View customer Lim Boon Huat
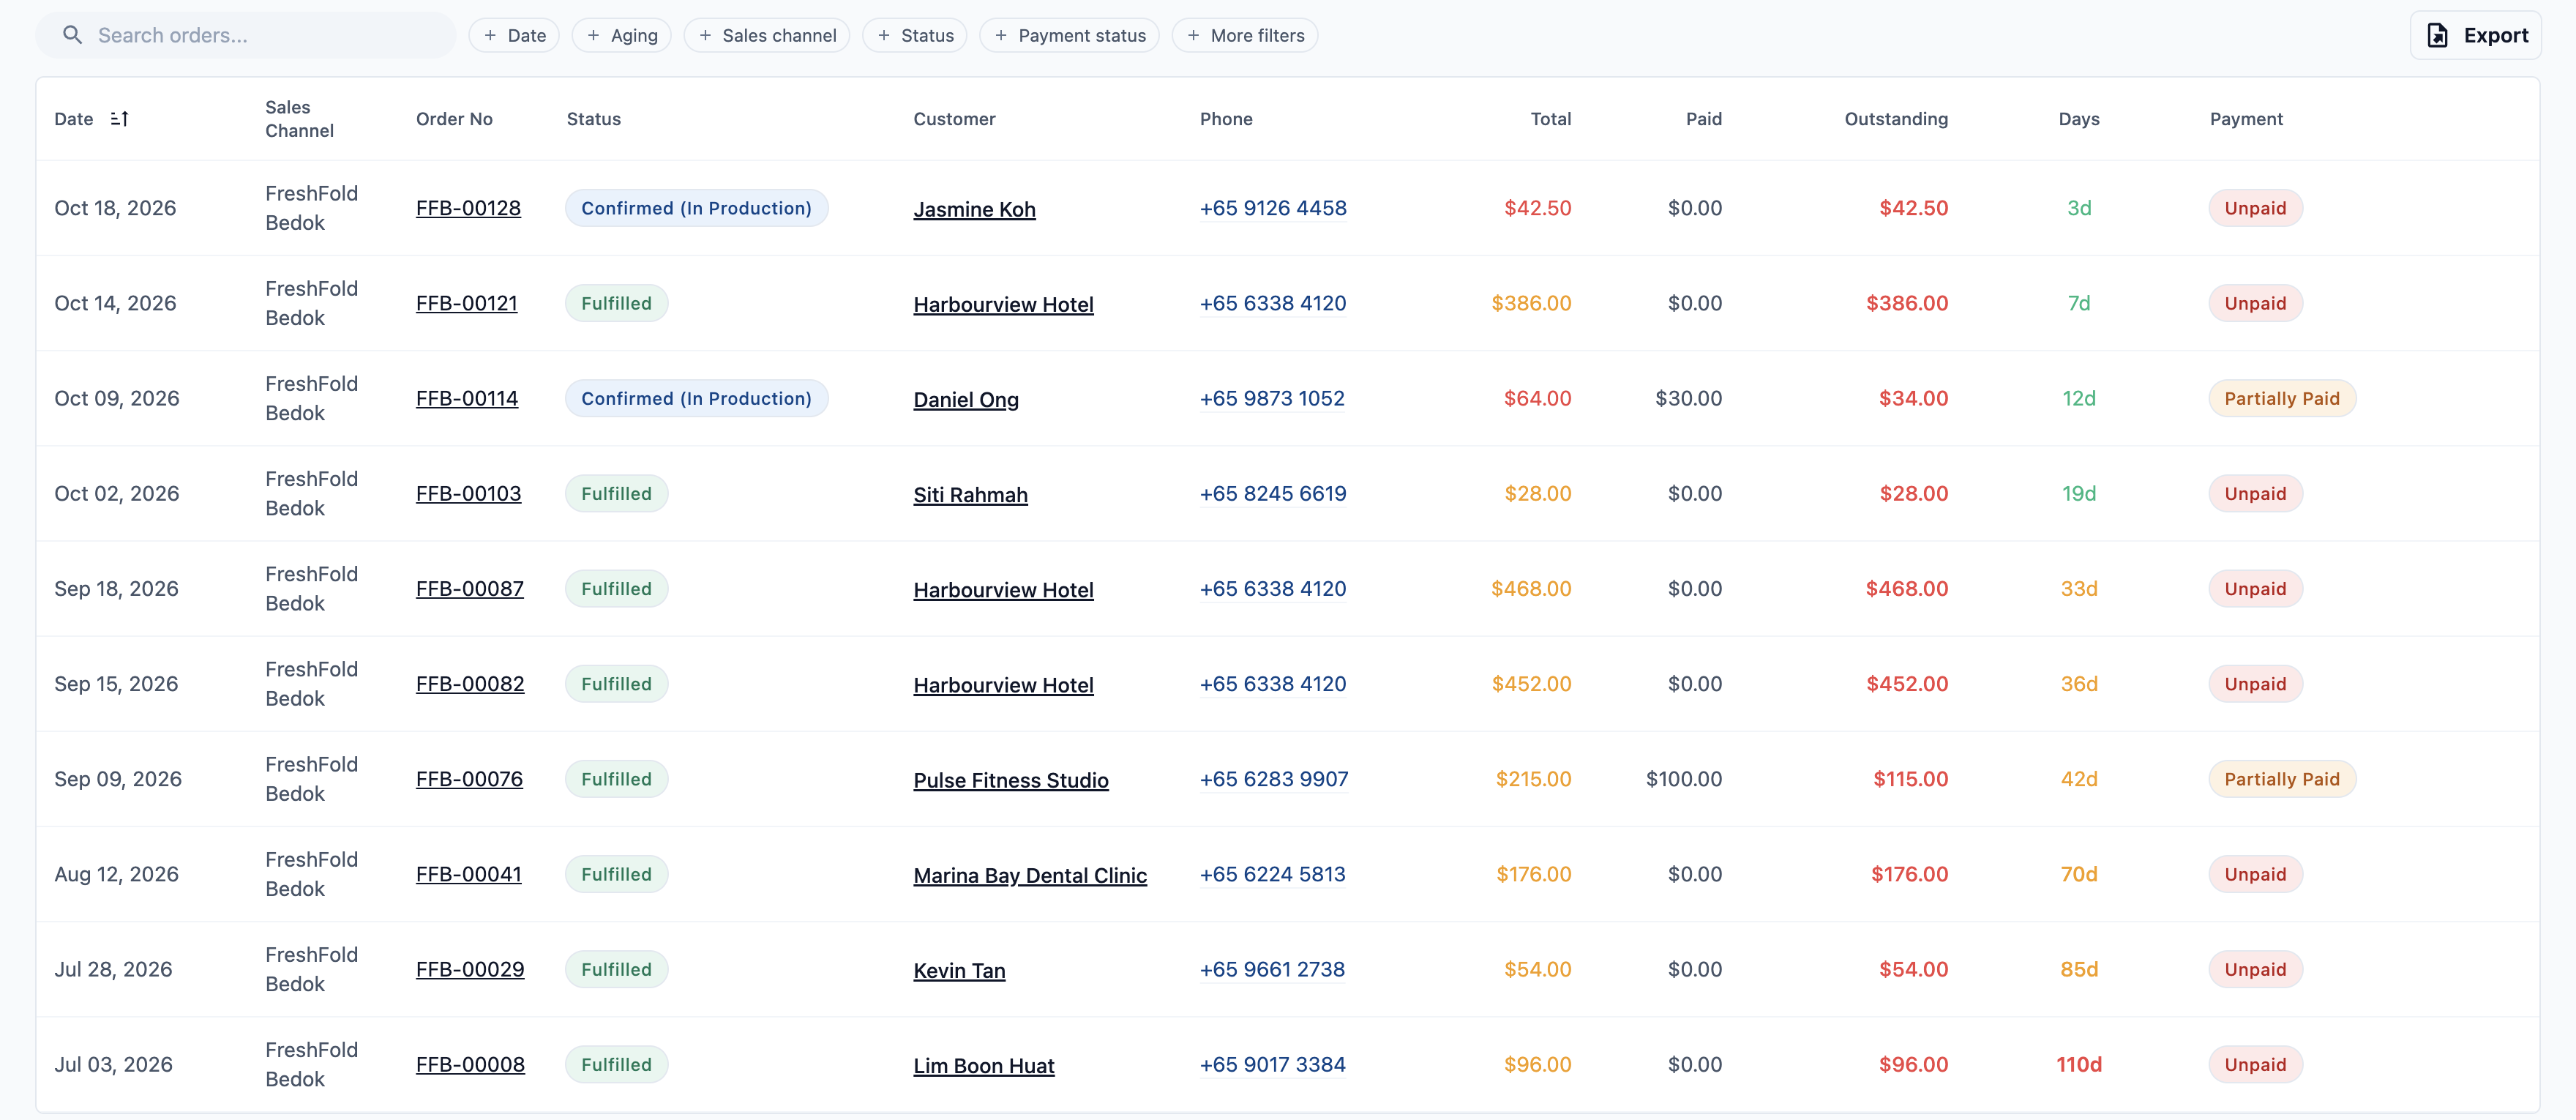The image size is (2576, 1120). pyautogui.click(x=984, y=1065)
